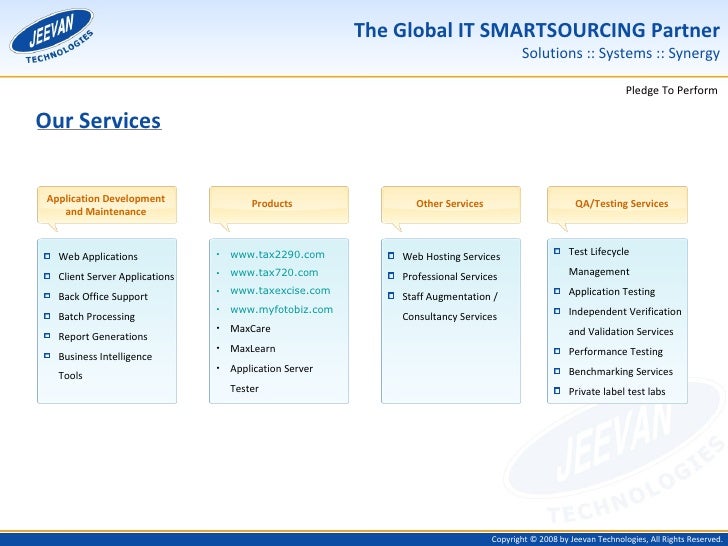
Task: Click the Web Hosting Services item
Action: tap(451, 257)
